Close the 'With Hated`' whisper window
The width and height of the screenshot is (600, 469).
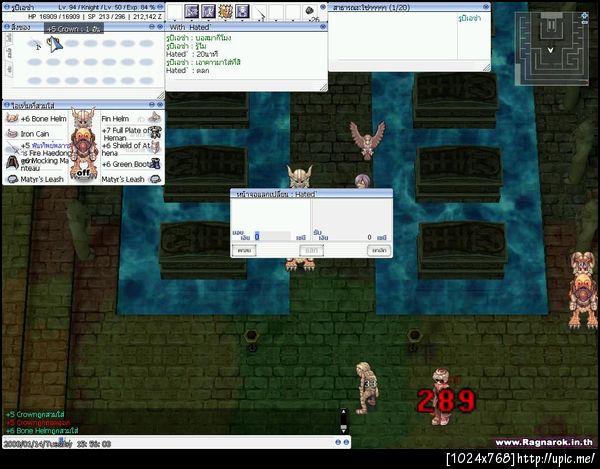pyautogui.click(x=323, y=27)
